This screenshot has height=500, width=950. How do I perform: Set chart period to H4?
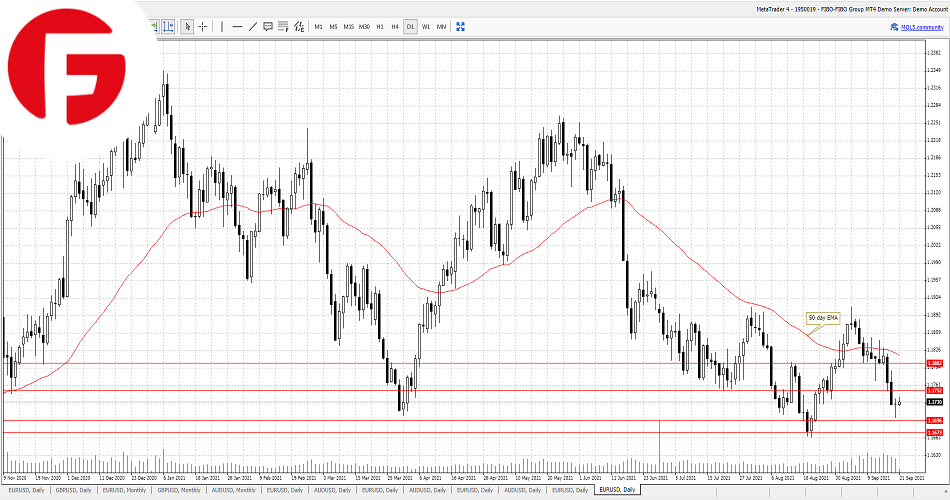pyautogui.click(x=395, y=26)
